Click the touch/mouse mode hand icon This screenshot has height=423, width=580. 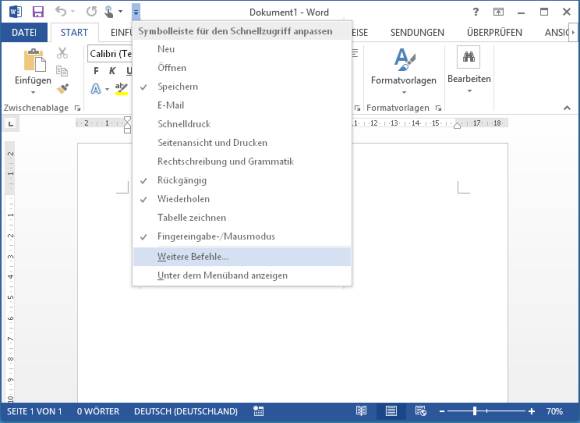point(109,12)
